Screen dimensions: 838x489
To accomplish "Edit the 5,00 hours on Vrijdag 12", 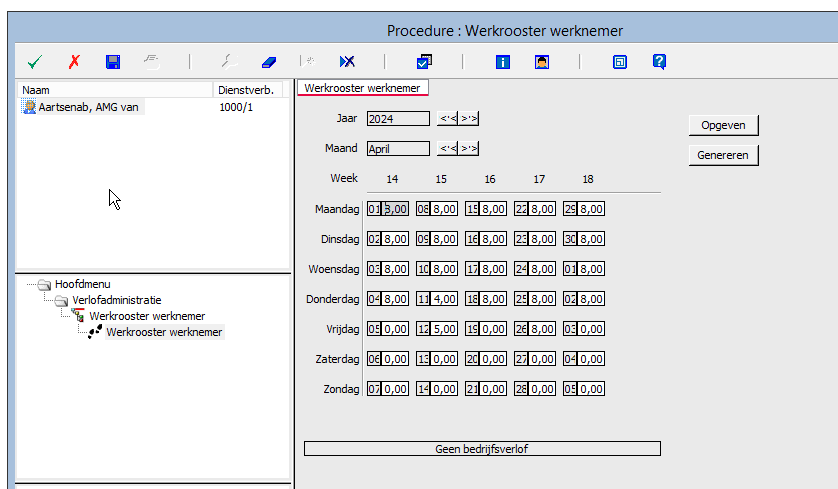I will coord(444,329).
